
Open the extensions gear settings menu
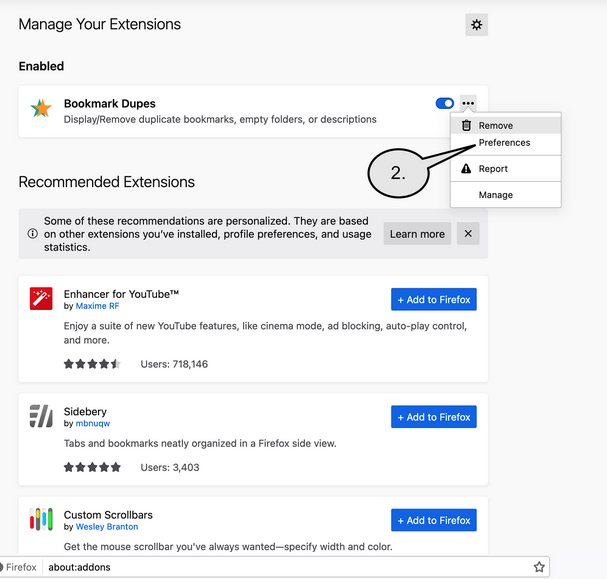476,25
